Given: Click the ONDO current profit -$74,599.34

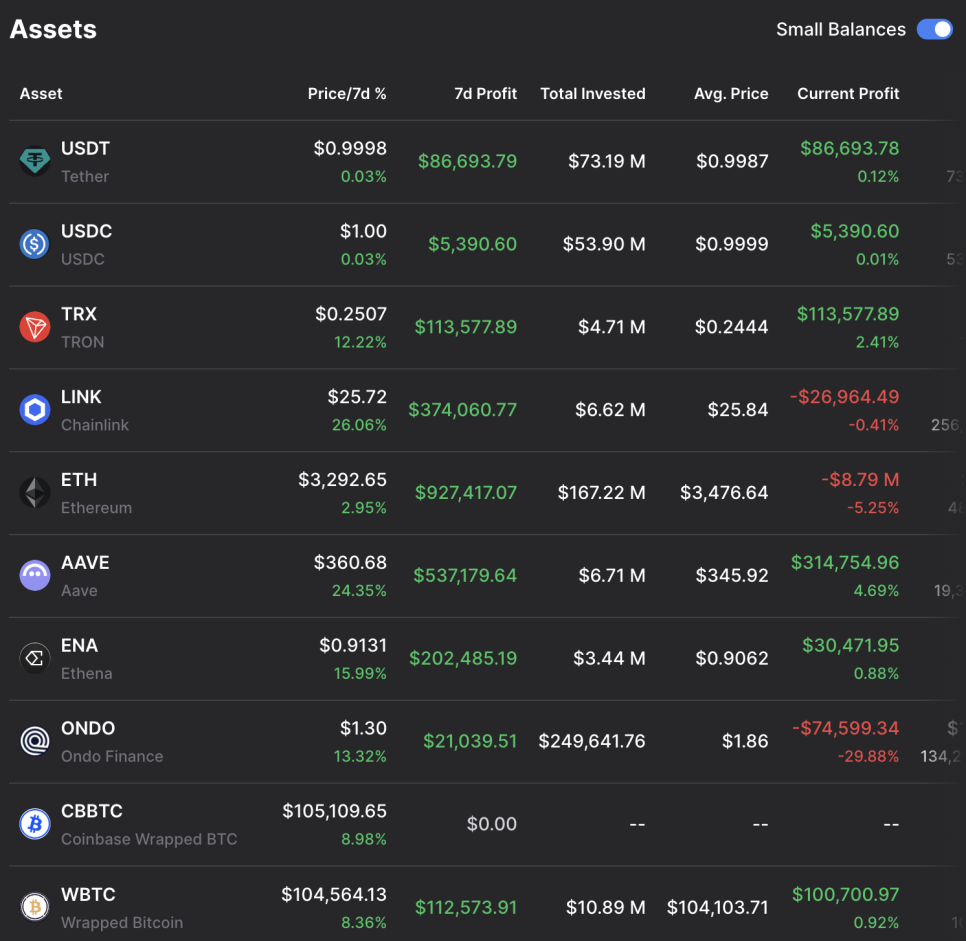Looking at the screenshot, I should click(845, 728).
